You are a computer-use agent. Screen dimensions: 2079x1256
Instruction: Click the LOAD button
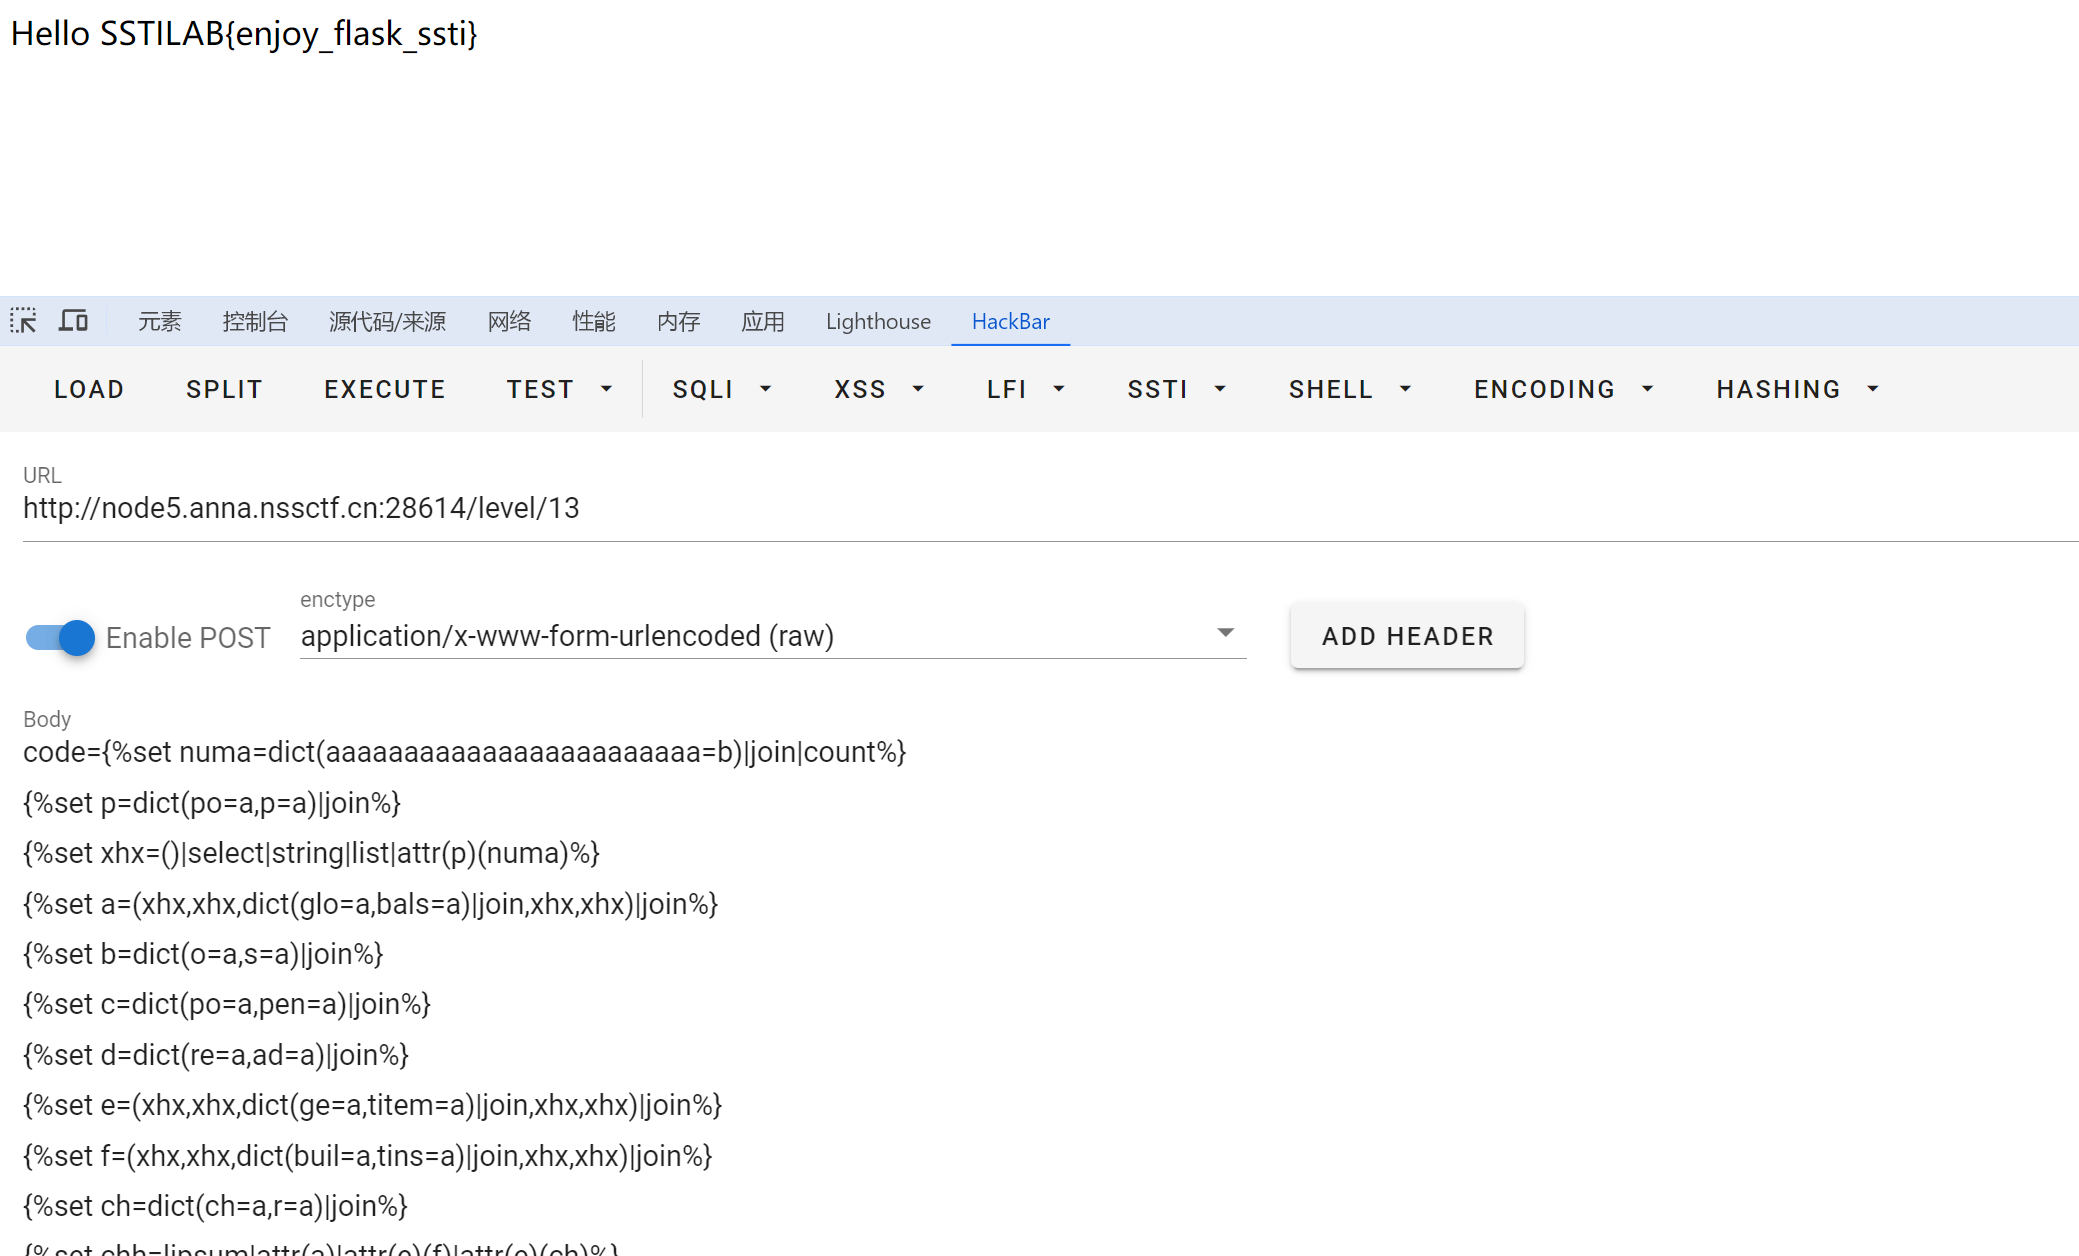(89, 389)
